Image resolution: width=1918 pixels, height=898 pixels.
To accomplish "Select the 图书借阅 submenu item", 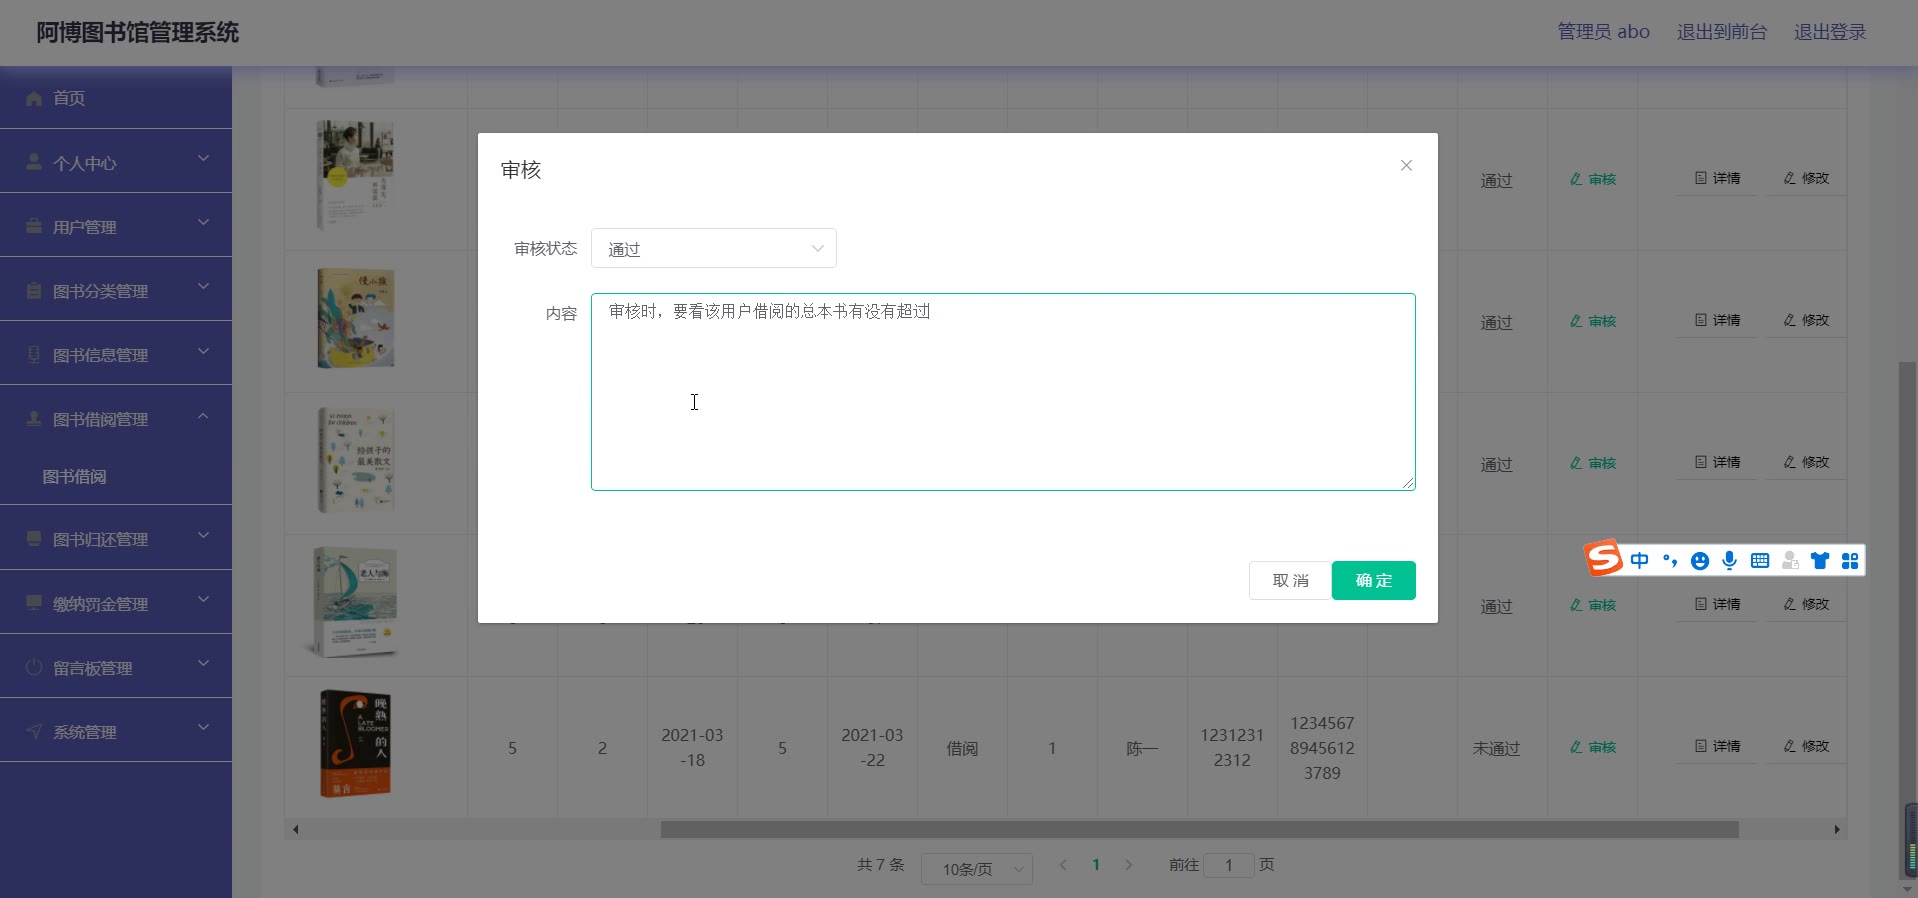I will 75,476.
